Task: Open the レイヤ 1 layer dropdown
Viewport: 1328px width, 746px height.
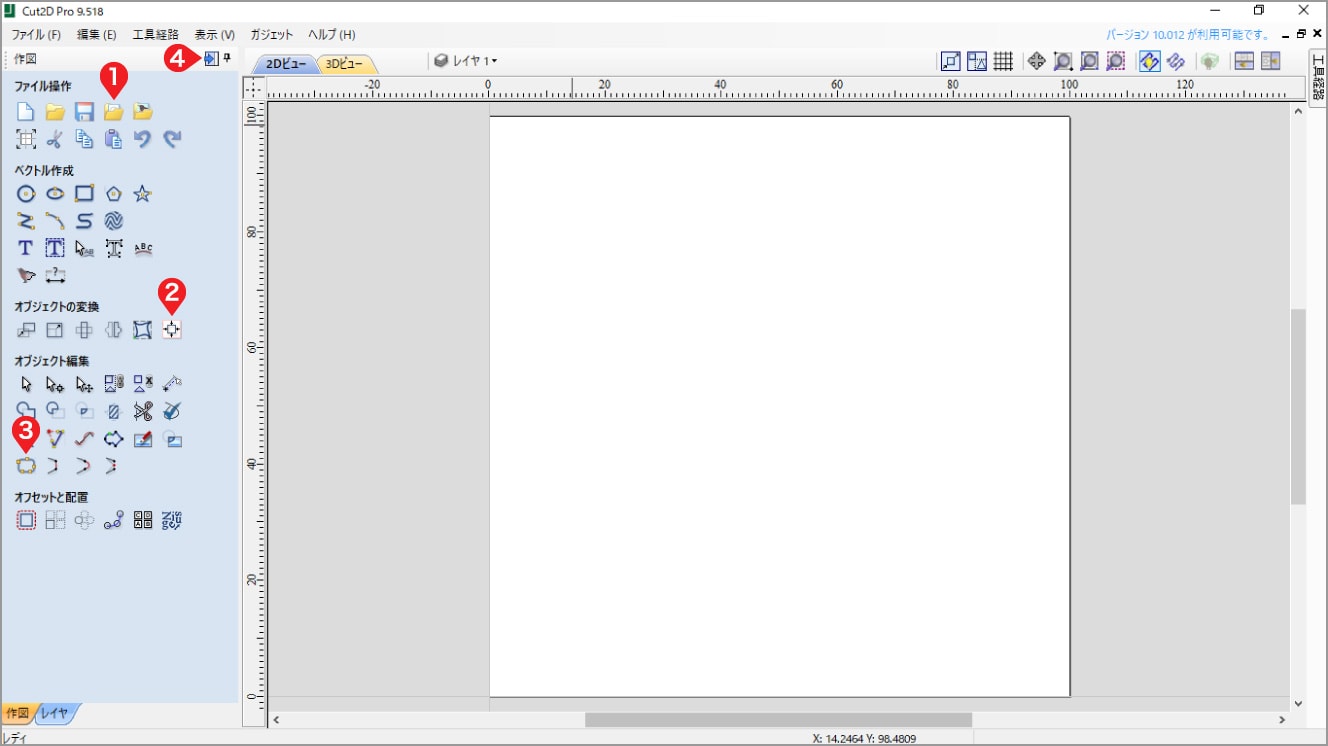Action: point(466,61)
